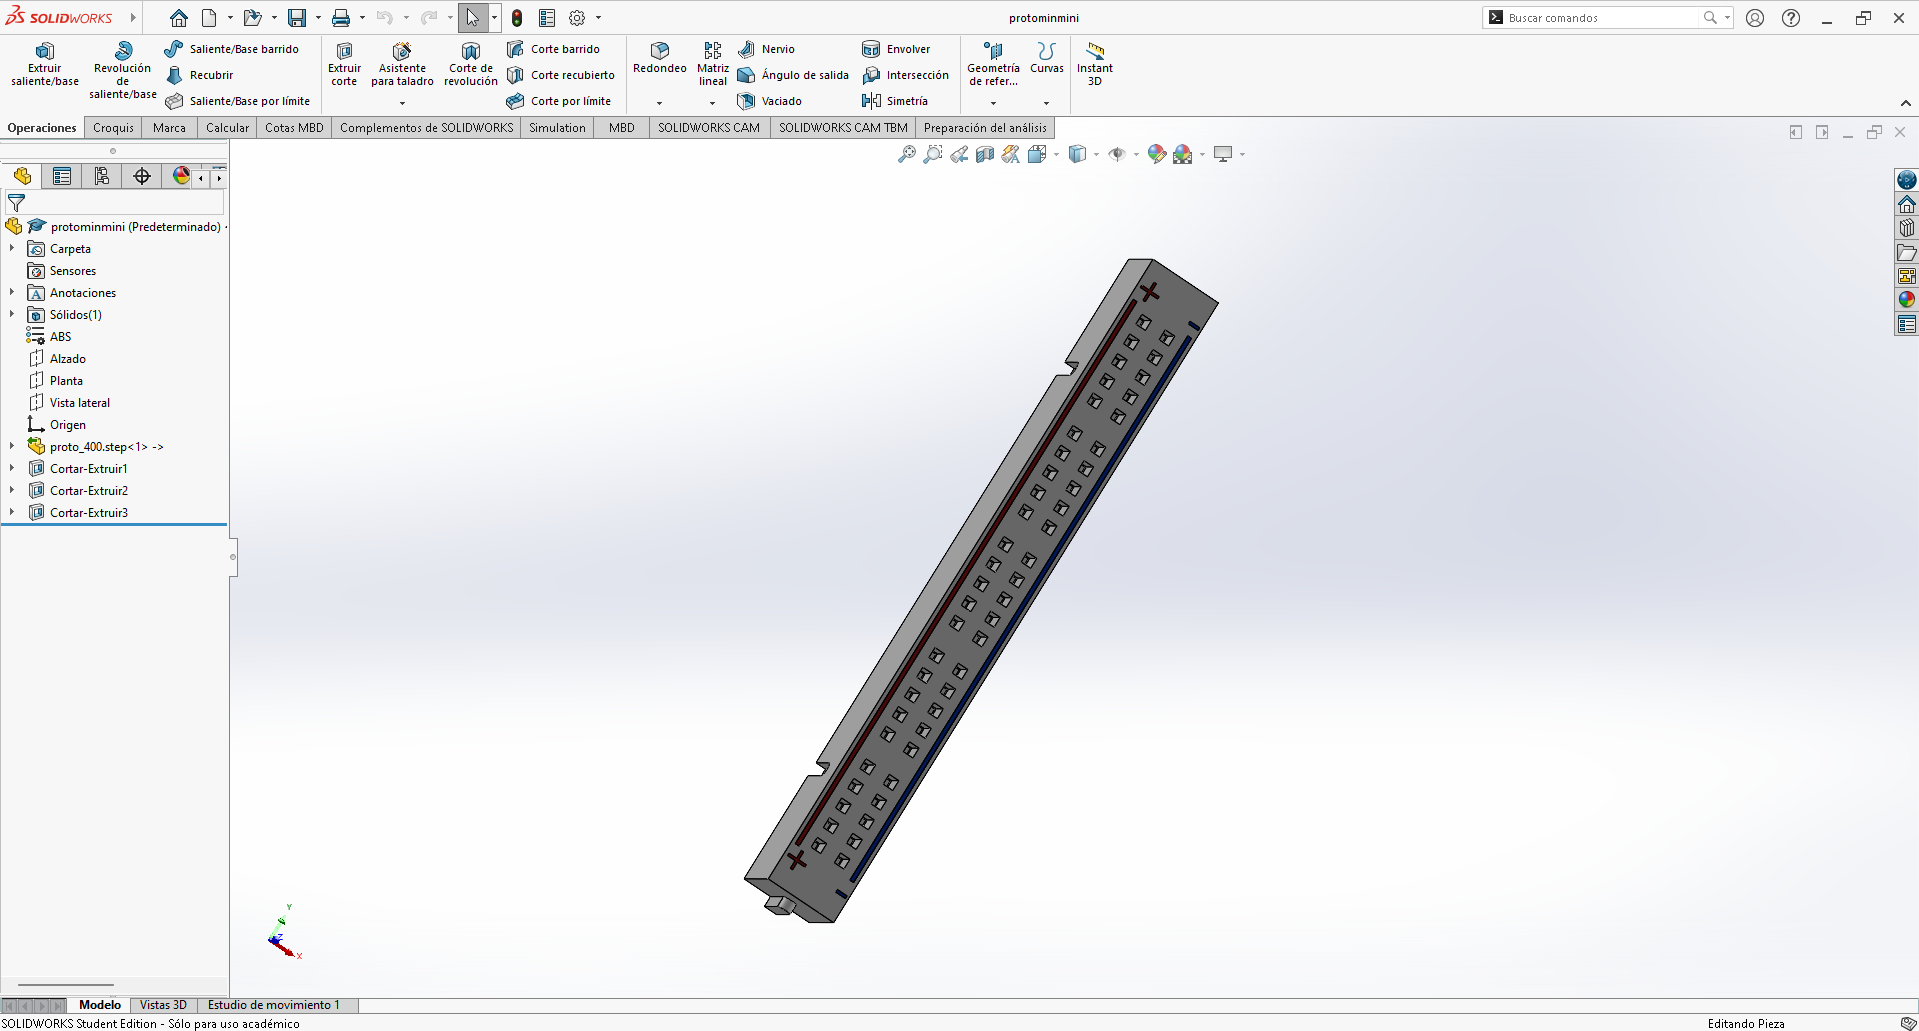Image resolution: width=1919 pixels, height=1031 pixels.
Task: Click Corte barrido
Action: pos(553,49)
